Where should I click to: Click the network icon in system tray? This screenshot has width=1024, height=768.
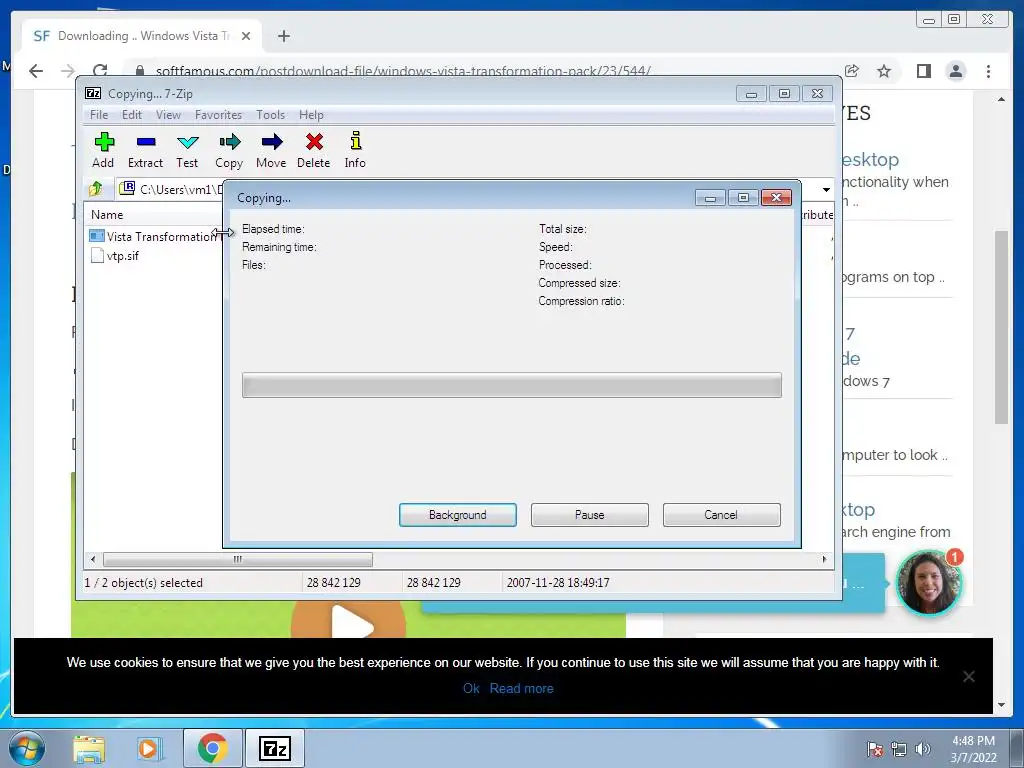[899, 749]
